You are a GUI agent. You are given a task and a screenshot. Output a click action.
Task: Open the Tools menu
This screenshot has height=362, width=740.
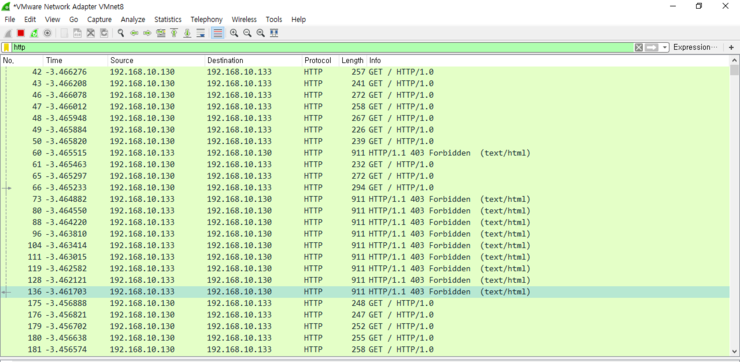coord(274,19)
